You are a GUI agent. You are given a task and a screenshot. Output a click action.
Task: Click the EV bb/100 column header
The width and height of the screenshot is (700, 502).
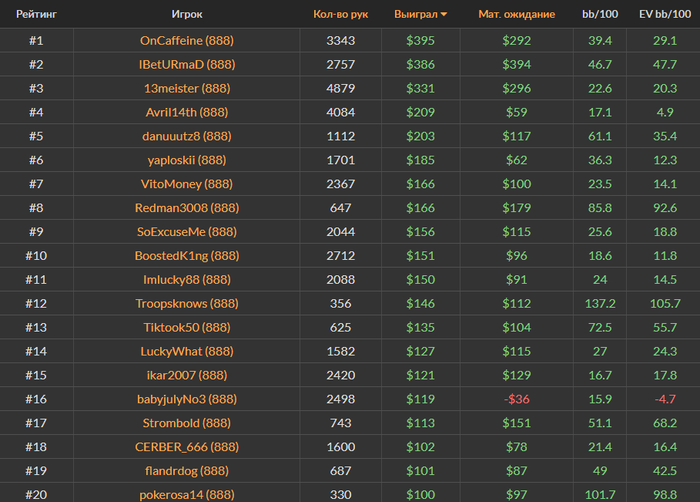[663, 15]
